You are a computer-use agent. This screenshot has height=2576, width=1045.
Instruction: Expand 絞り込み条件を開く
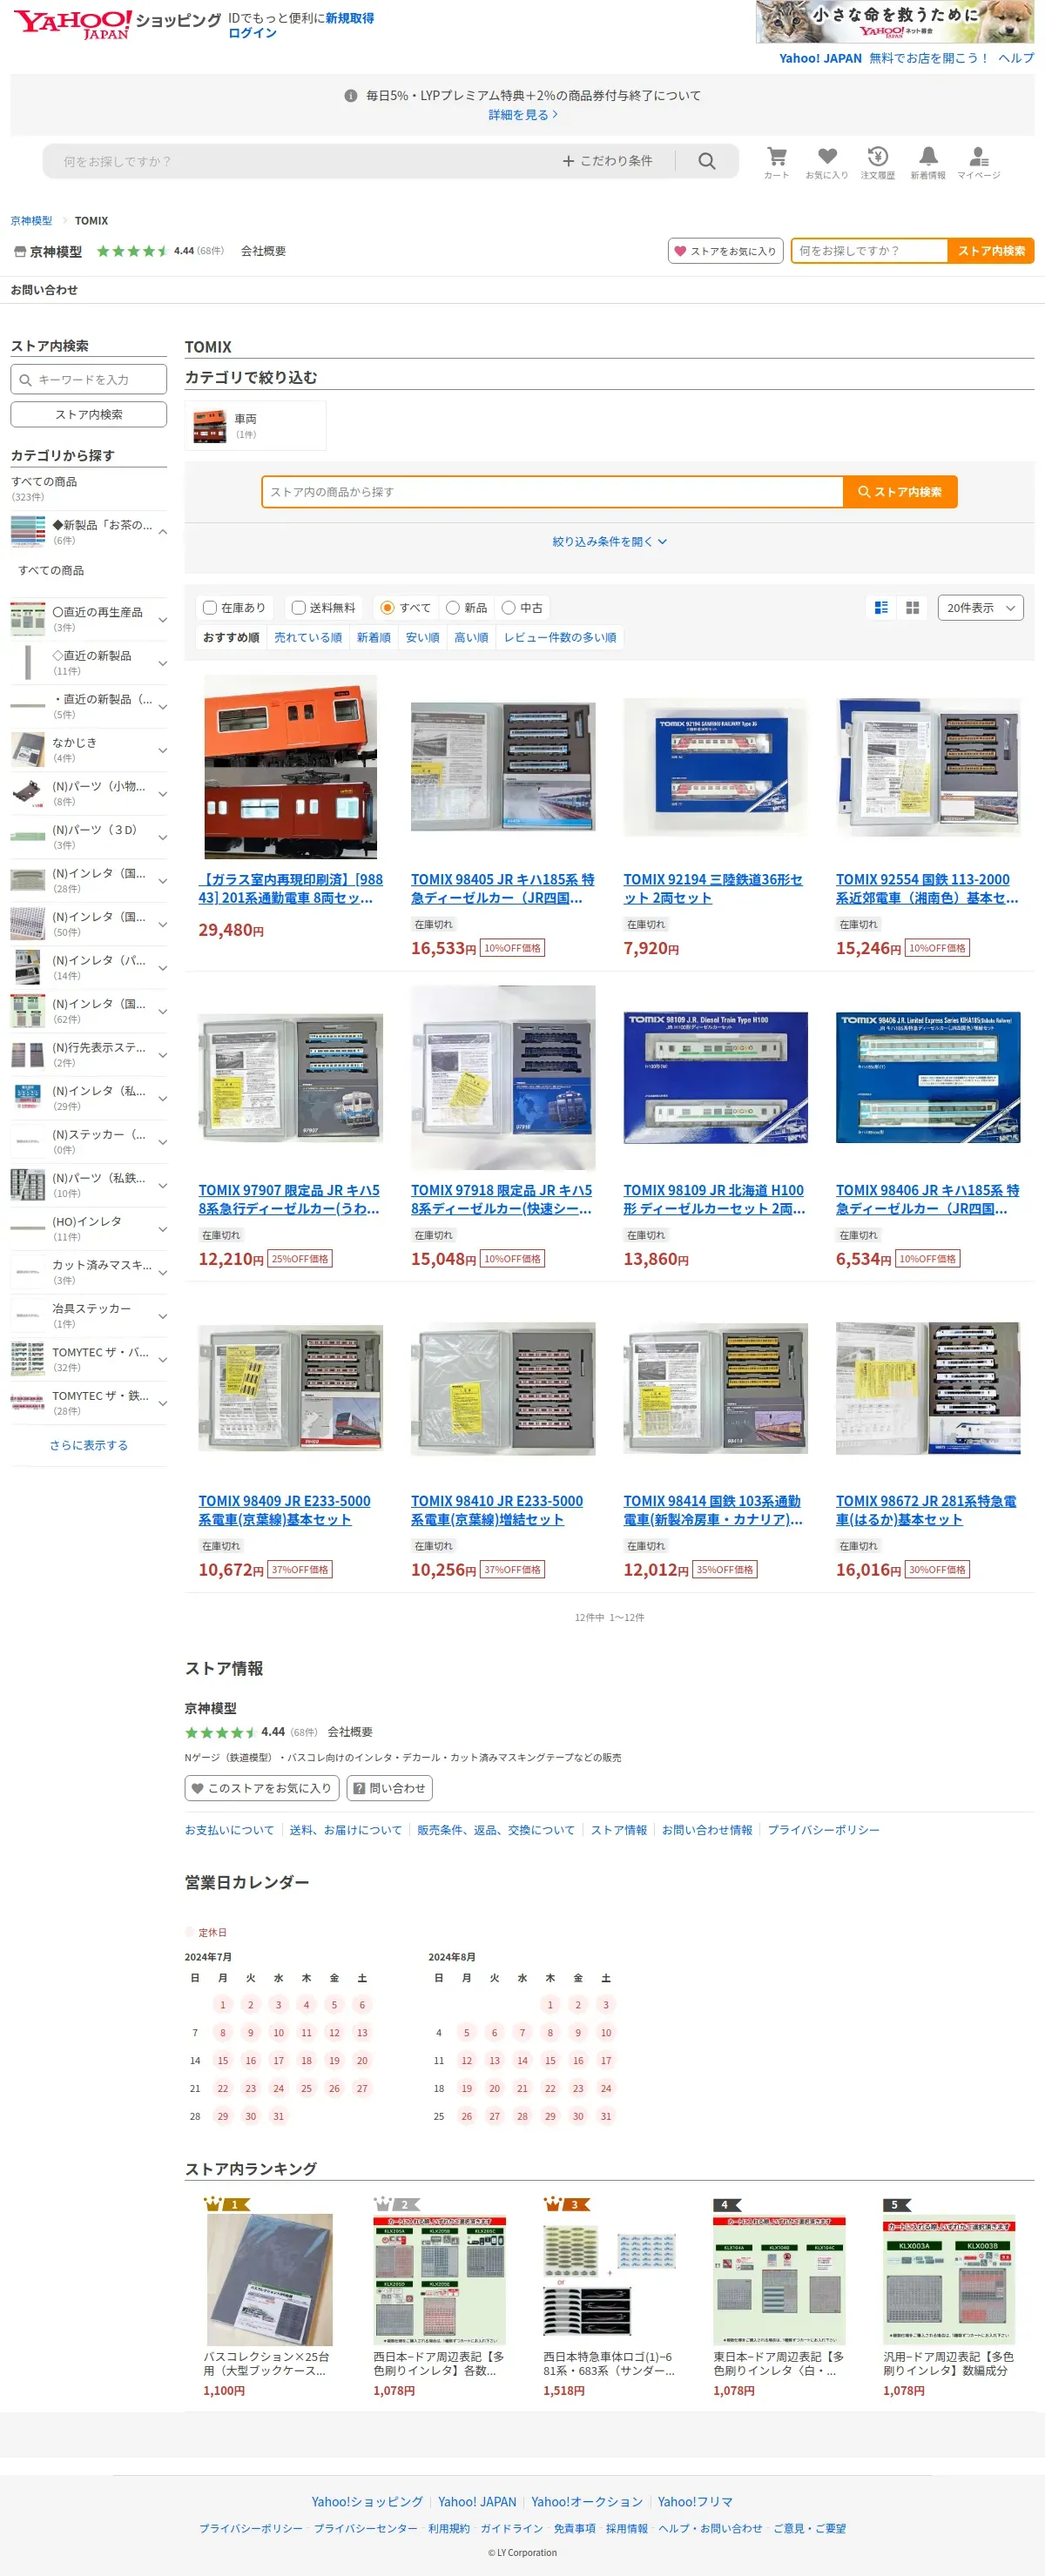click(609, 542)
